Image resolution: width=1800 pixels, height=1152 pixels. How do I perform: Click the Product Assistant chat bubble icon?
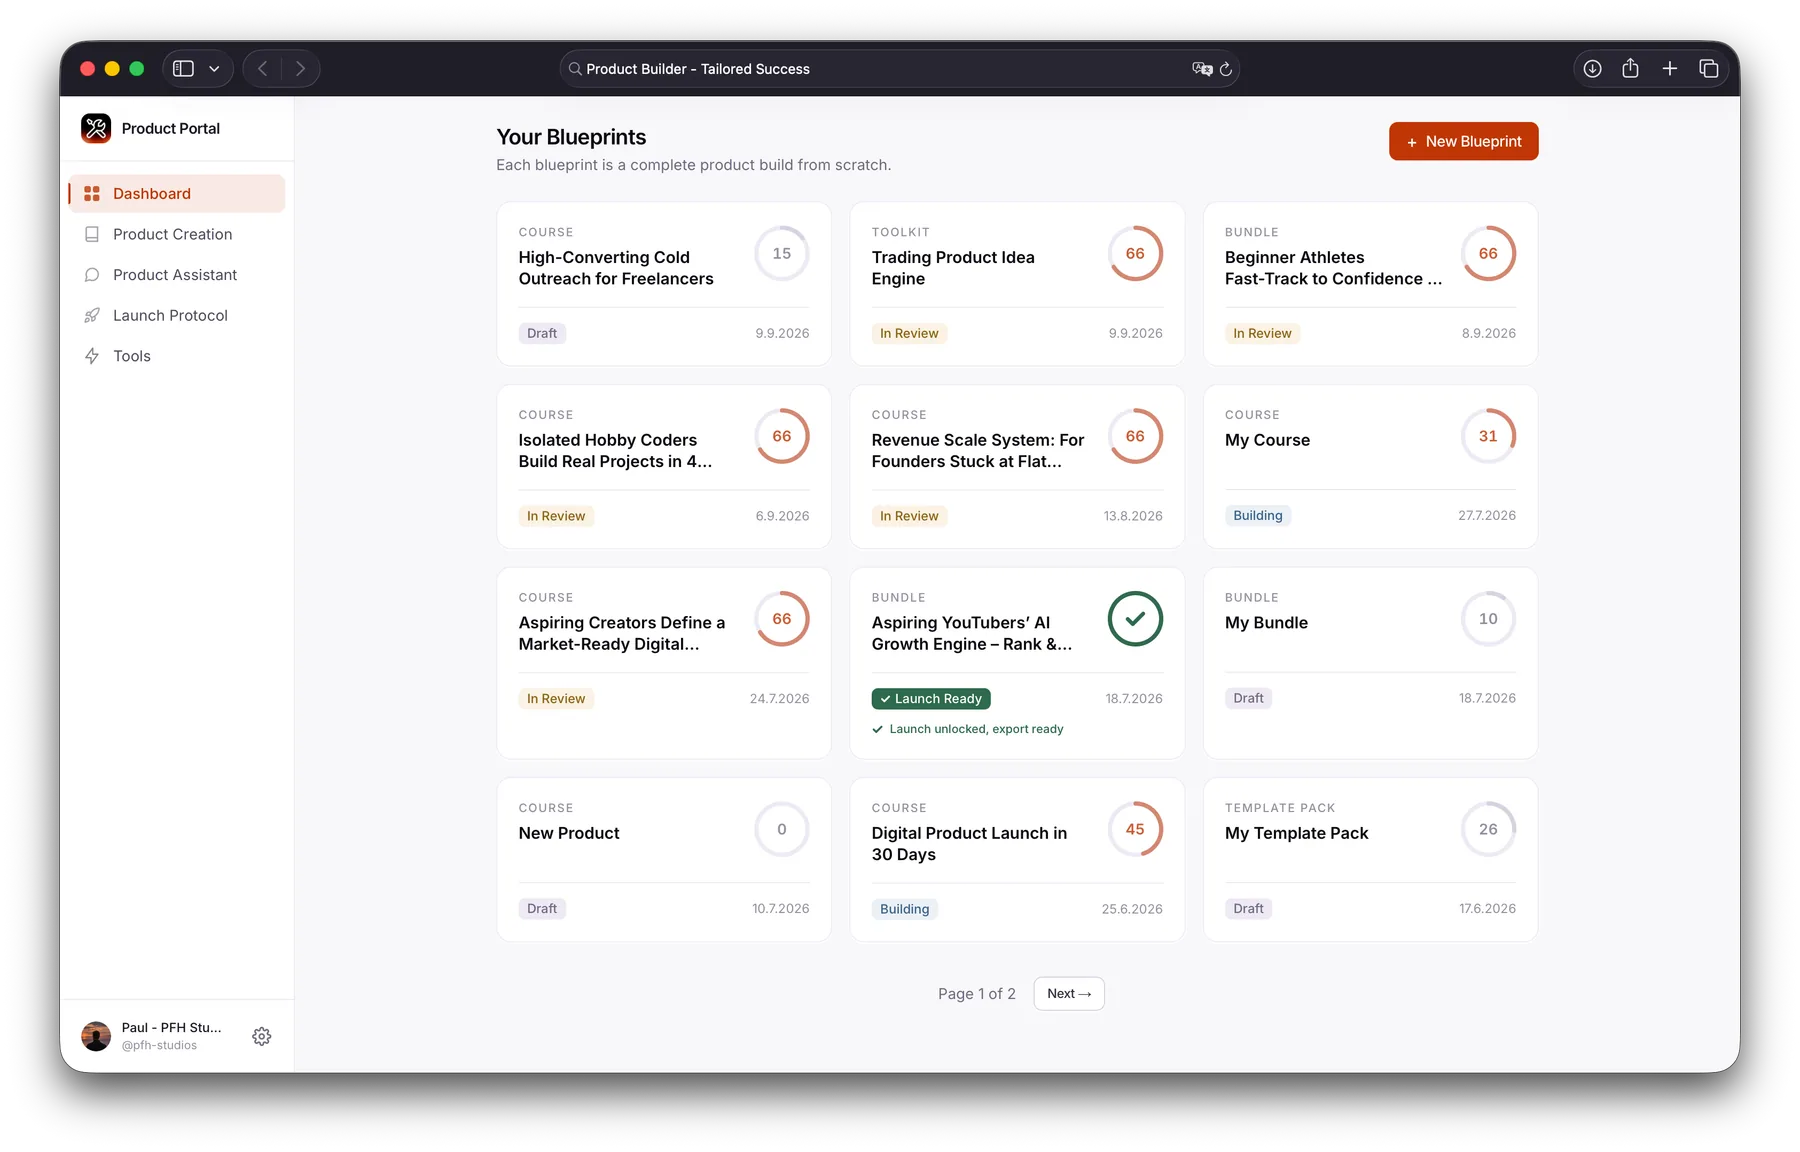(x=92, y=275)
